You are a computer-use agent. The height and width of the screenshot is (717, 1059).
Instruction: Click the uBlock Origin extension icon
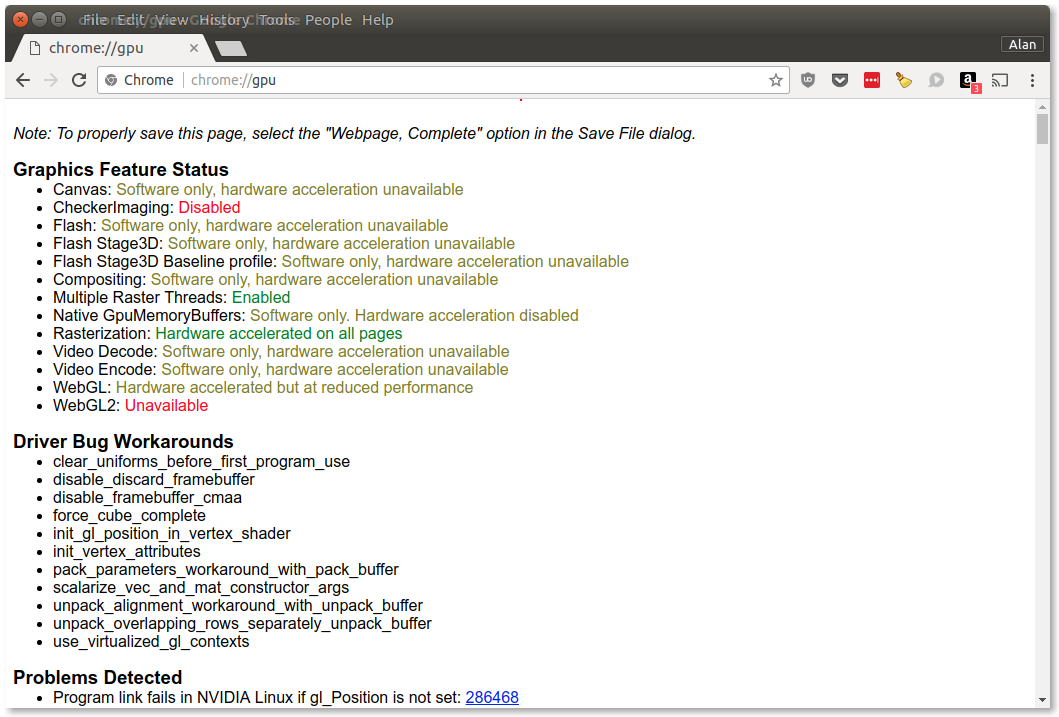[x=808, y=80]
